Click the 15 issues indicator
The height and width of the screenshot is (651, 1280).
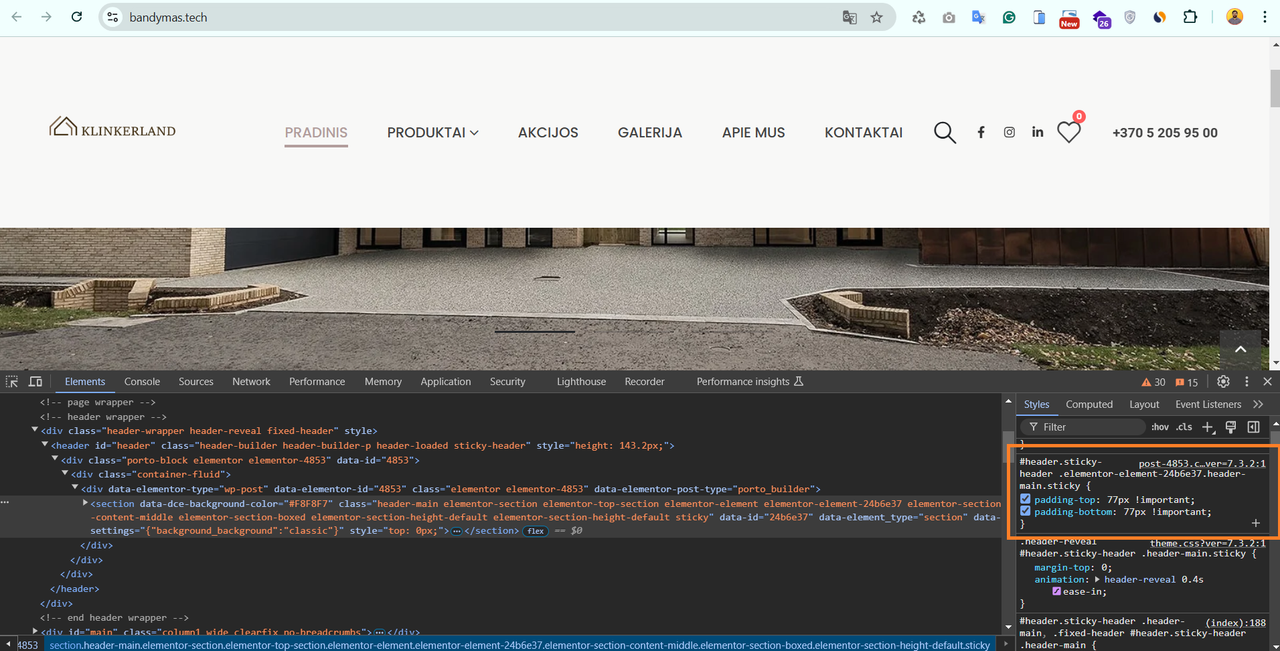1187,382
